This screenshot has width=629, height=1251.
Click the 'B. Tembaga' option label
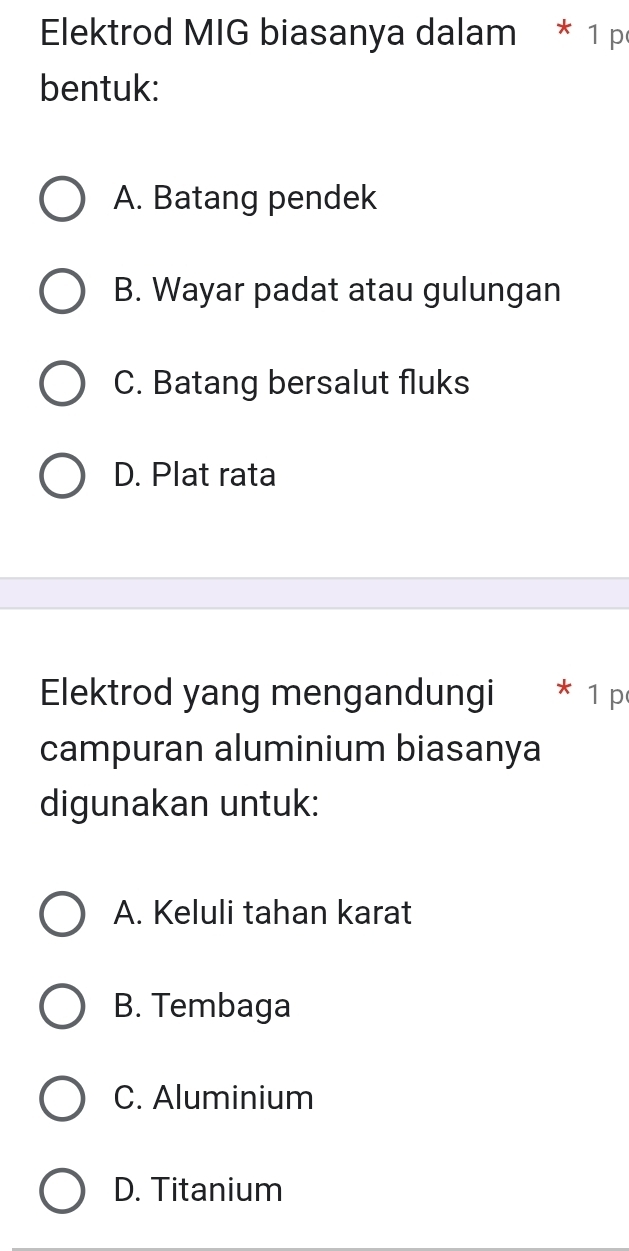point(203,1005)
